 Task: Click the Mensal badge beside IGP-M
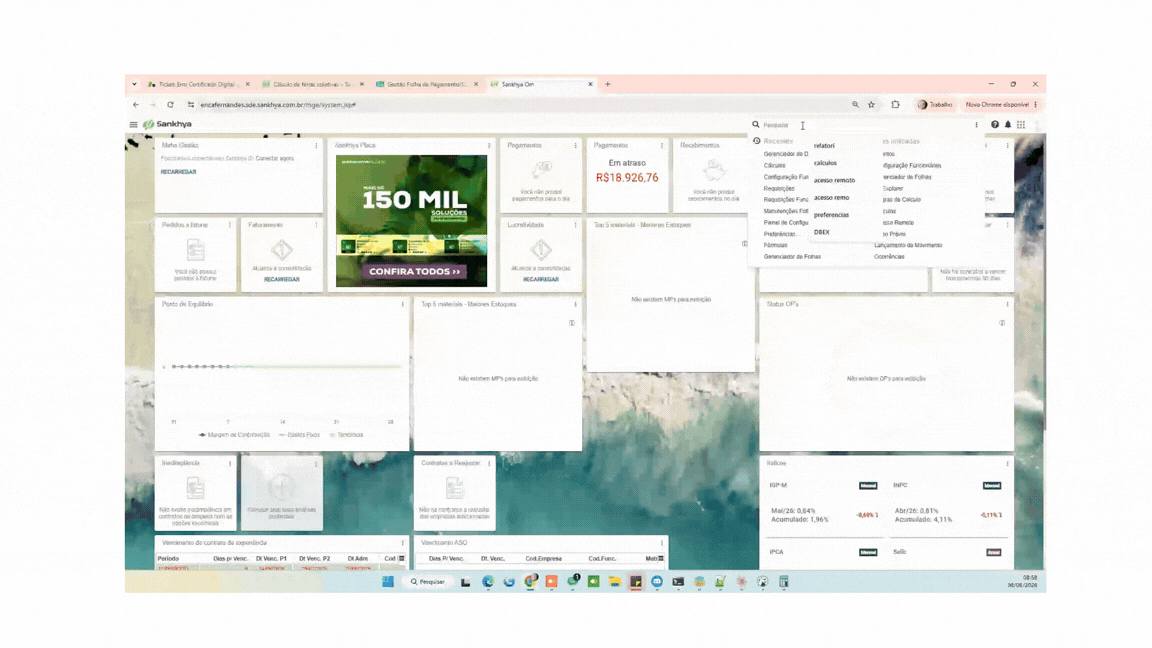click(x=868, y=486)
